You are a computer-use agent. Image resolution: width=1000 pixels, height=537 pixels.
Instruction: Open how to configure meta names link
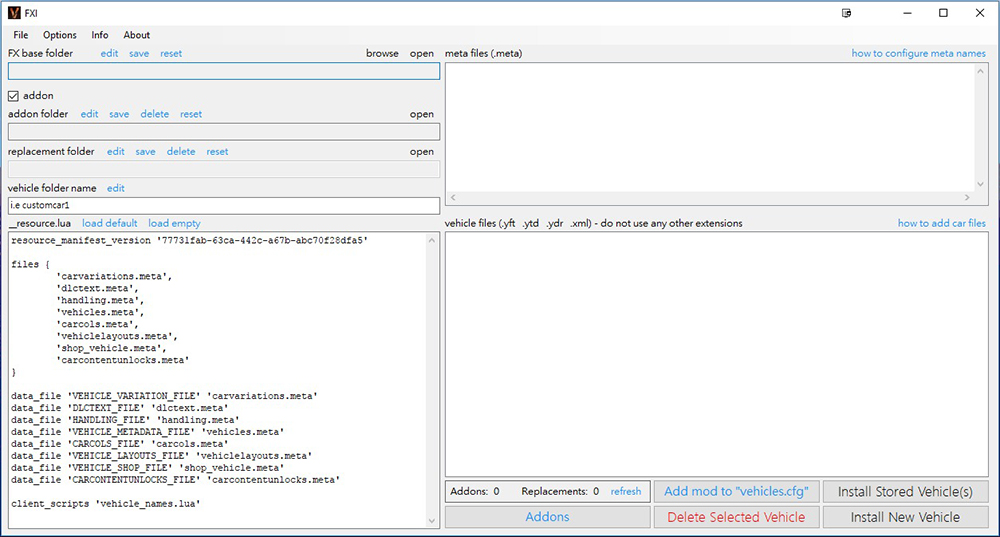pyautogui.click(x=918, y=54)
